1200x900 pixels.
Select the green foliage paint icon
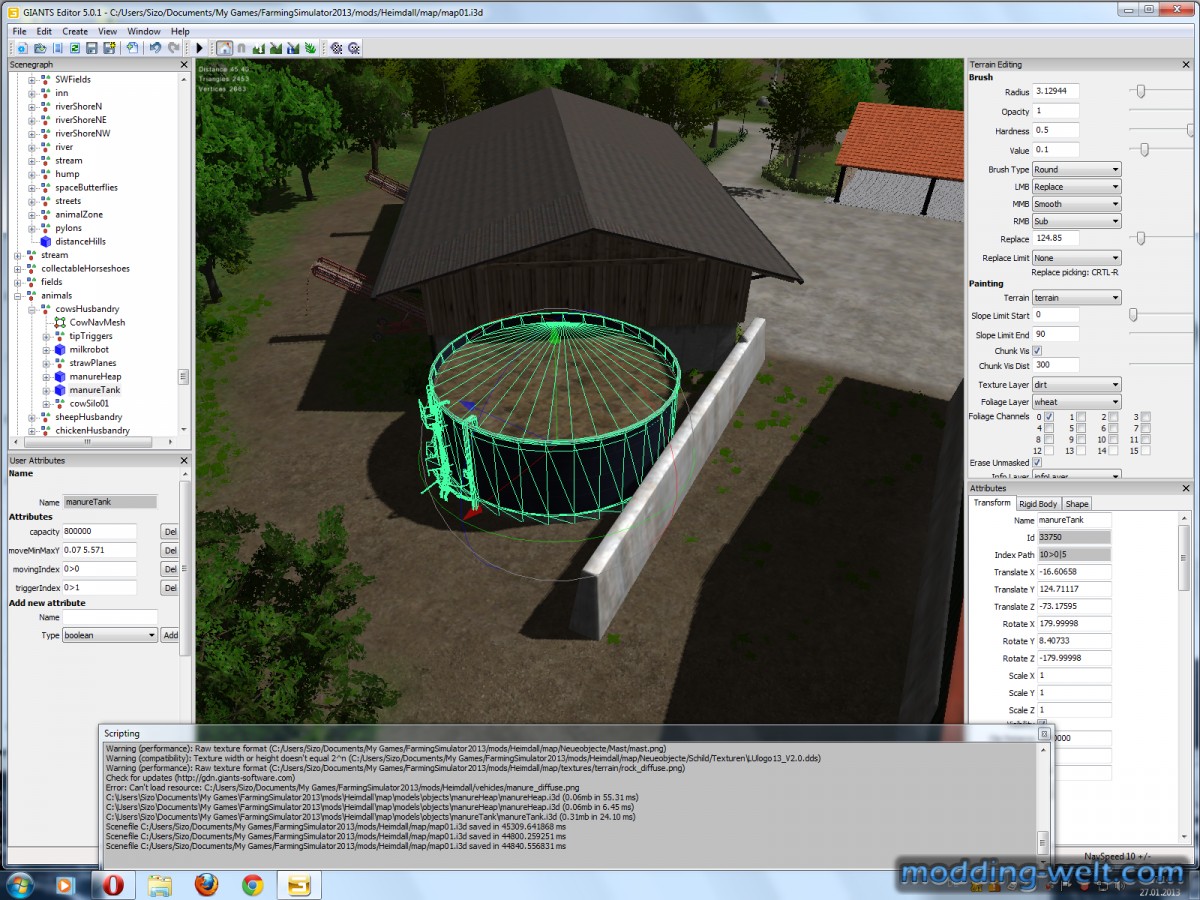311,48
